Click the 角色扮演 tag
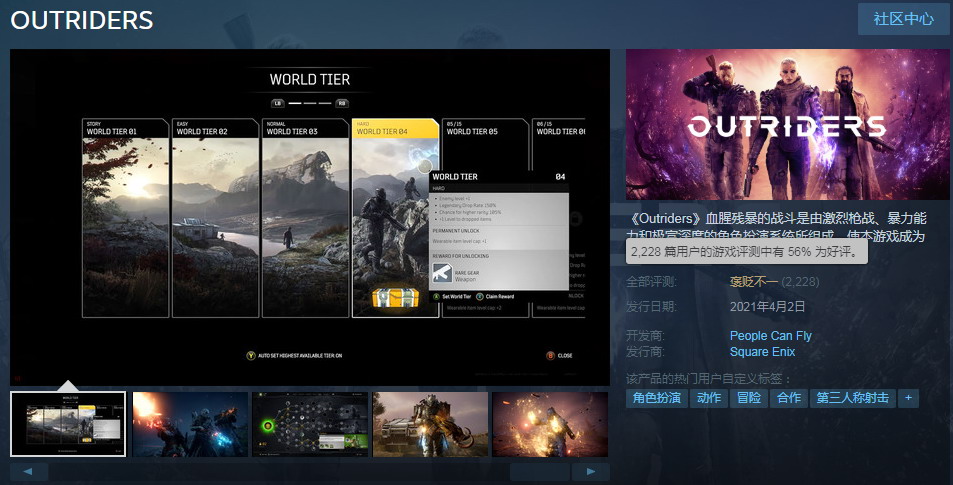Viewport: 953px width, 485px height. (x=657, y=398)
